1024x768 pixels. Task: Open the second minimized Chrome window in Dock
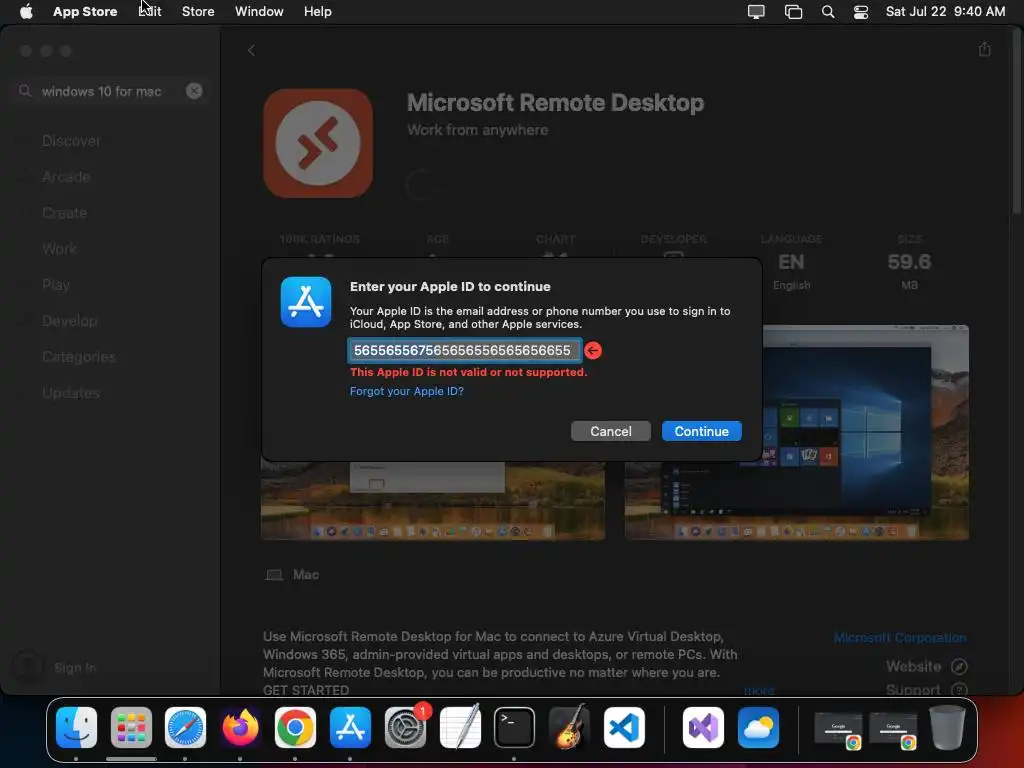point(893,729)
